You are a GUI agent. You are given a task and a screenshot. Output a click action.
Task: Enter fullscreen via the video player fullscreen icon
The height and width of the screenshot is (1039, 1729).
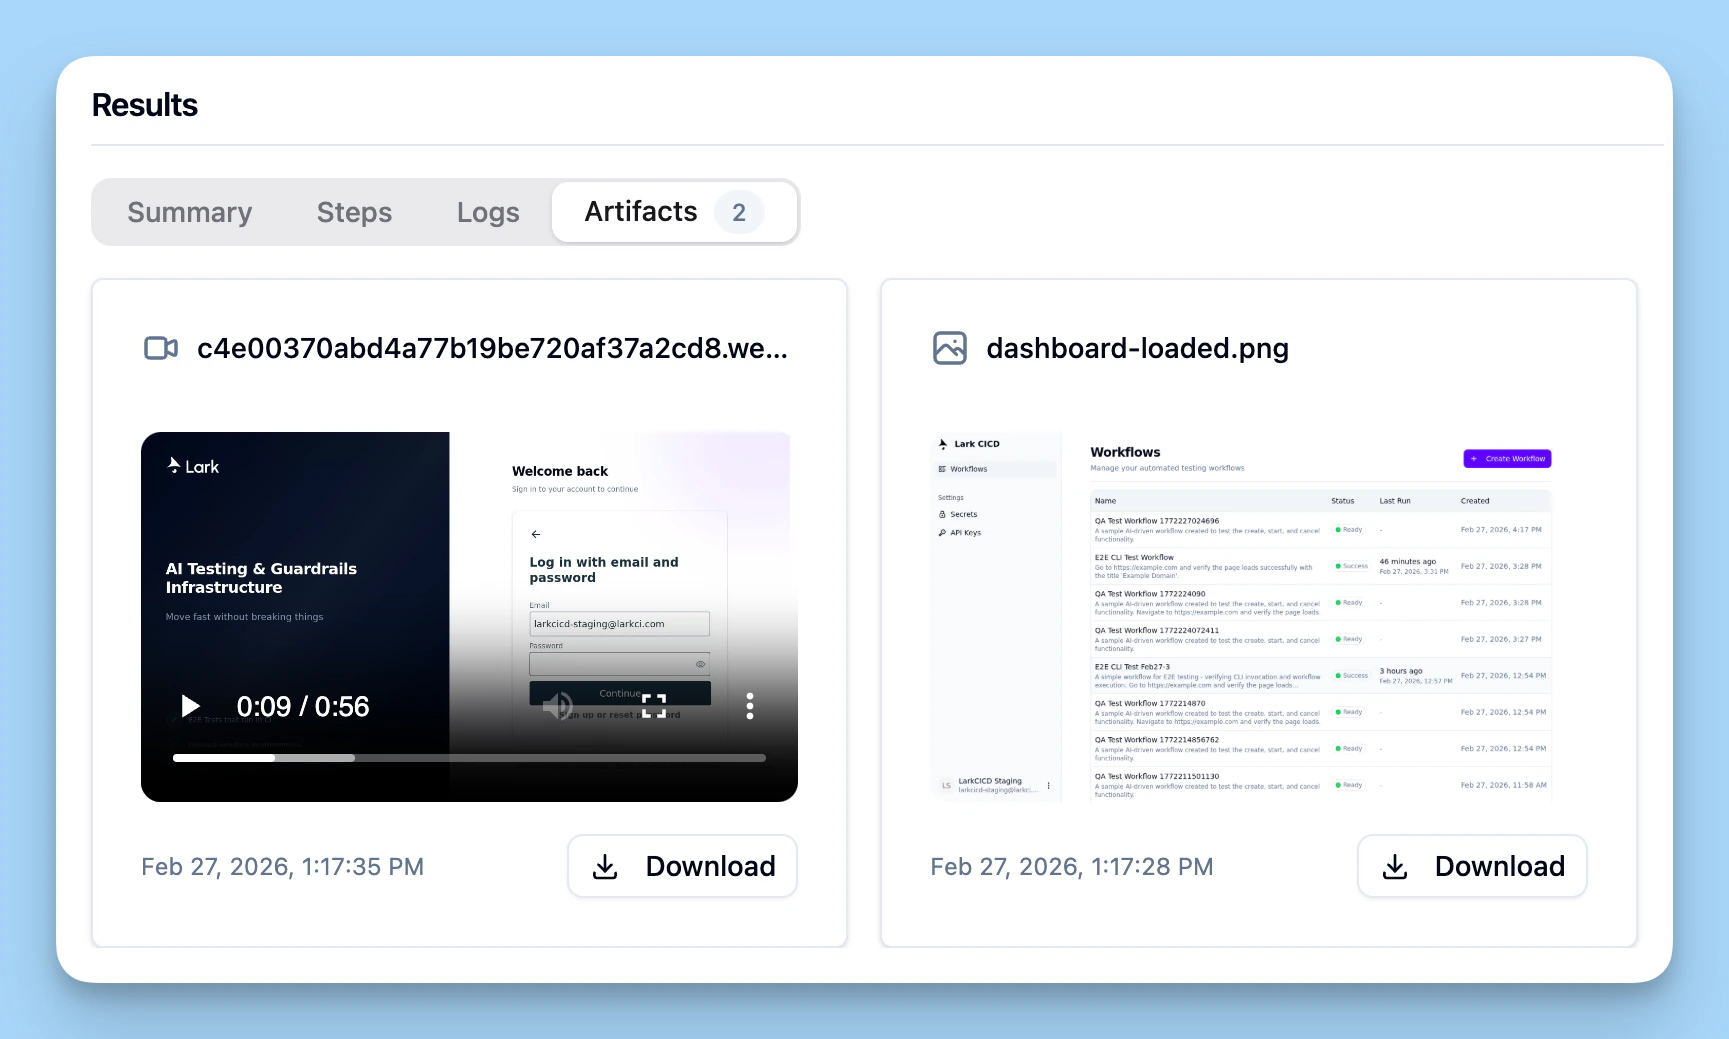[654, 706]
